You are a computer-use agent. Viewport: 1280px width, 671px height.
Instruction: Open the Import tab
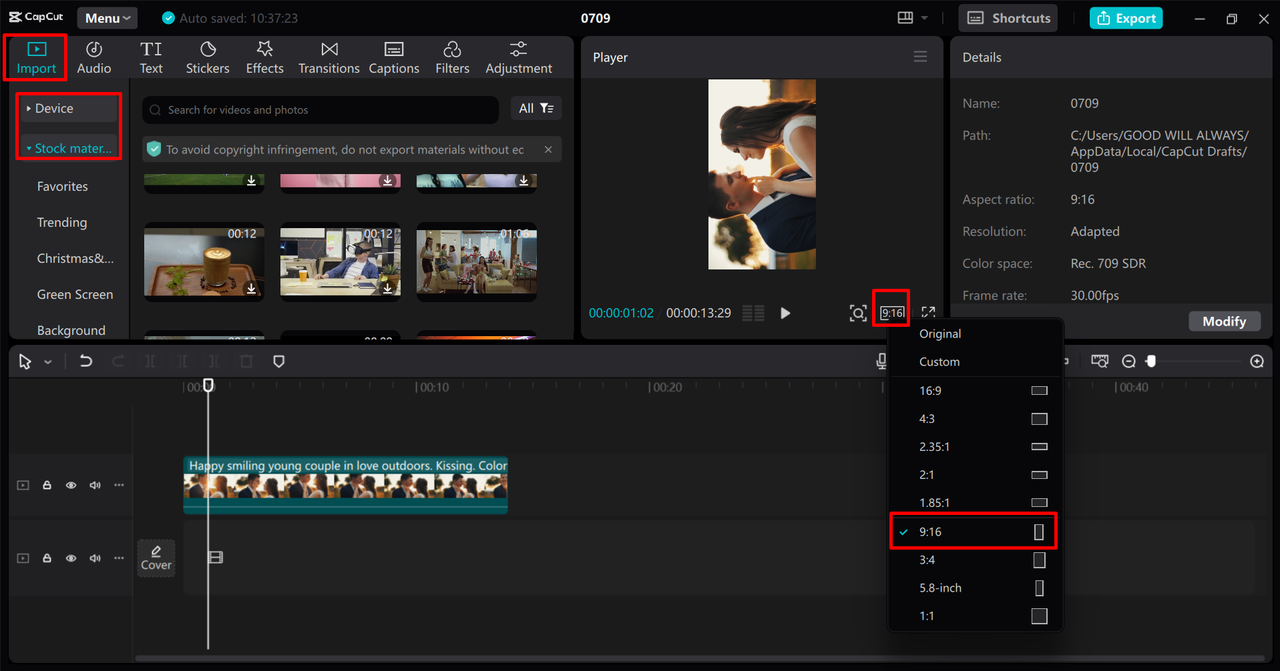pyautogui.click(x=36, y=58)
